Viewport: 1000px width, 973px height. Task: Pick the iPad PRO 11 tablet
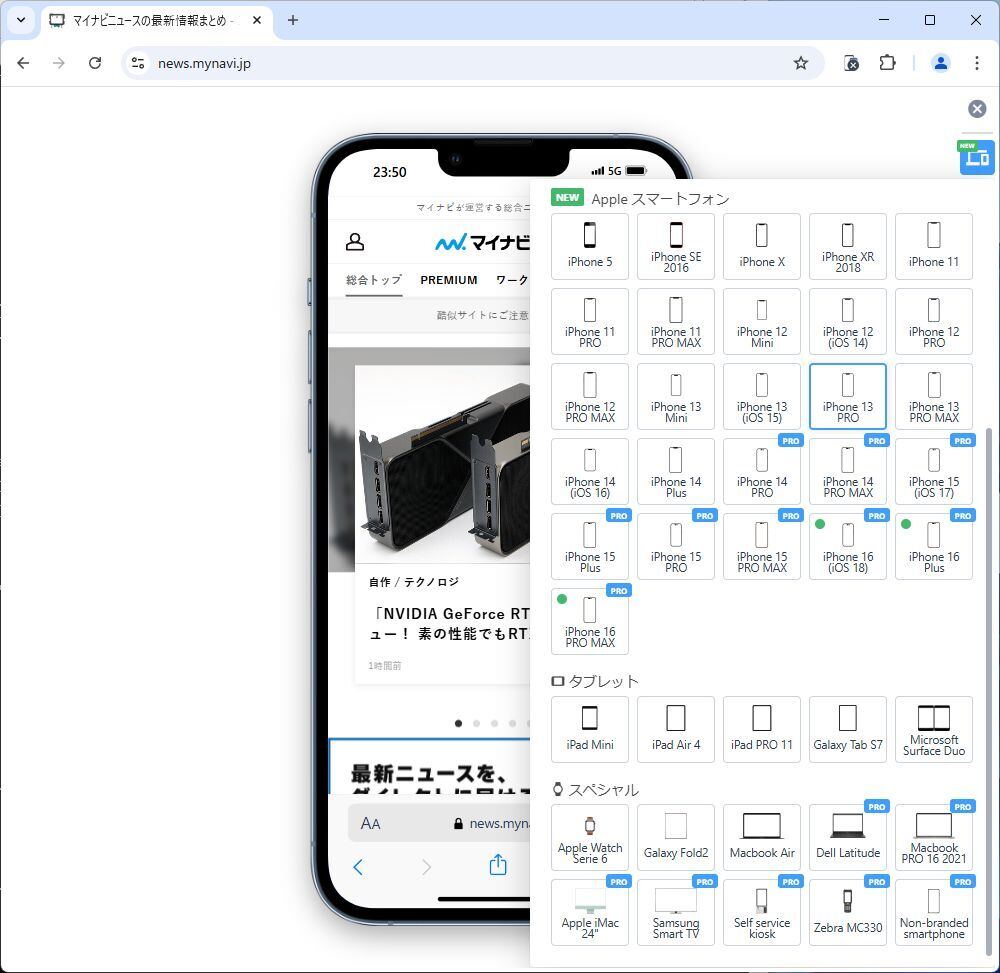(x=761, y=729)
